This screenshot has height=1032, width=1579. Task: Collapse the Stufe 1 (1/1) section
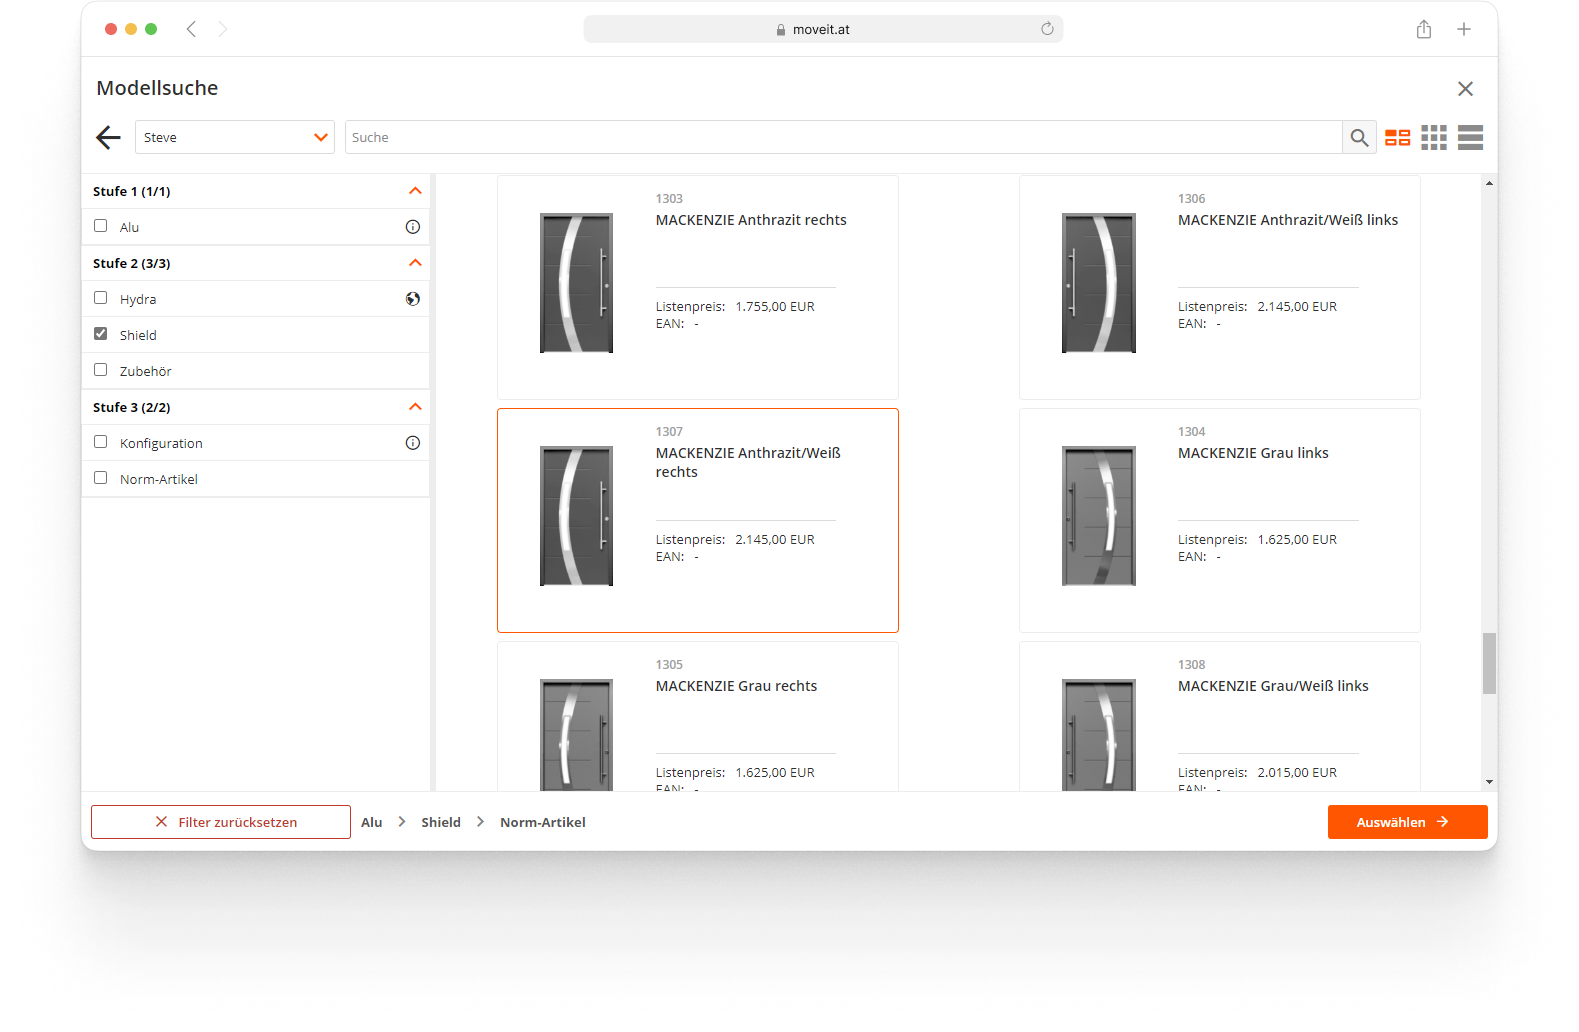tap(415, 191)
